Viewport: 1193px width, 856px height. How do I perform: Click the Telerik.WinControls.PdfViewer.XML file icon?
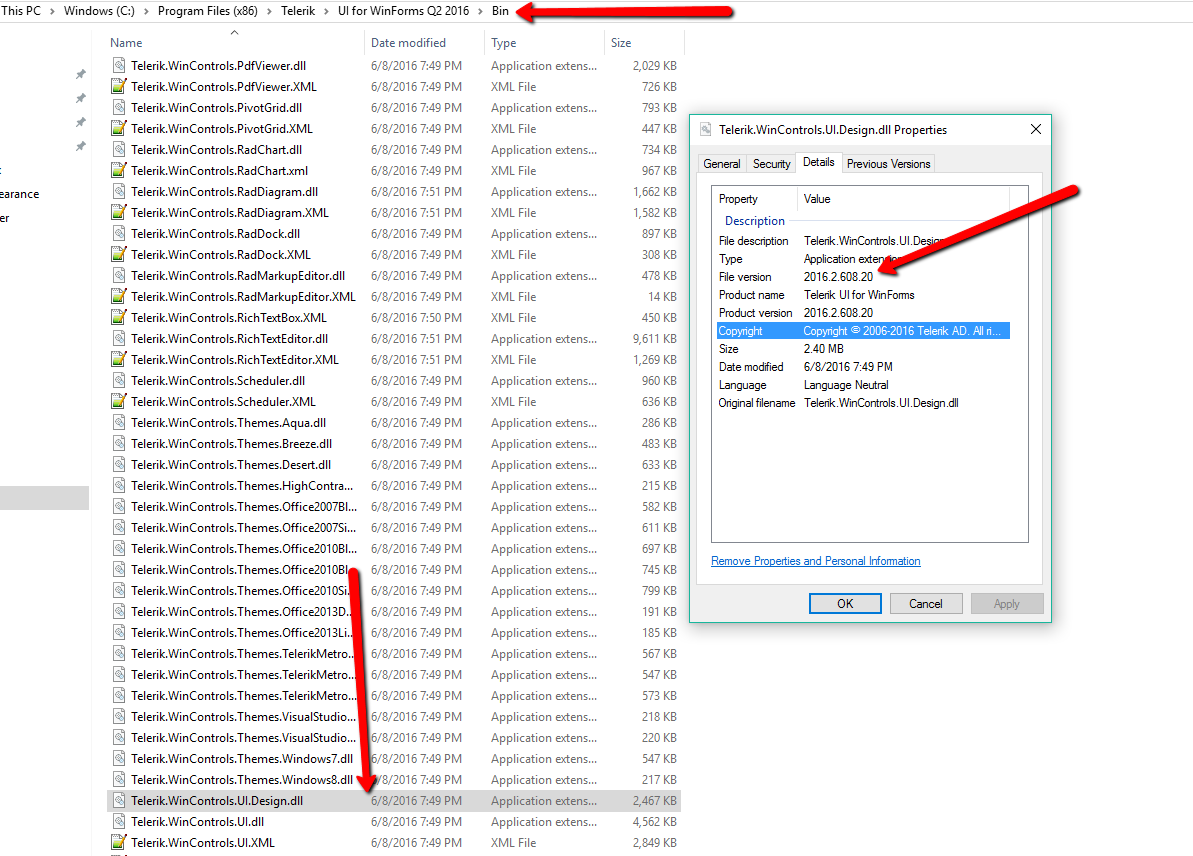119,87
